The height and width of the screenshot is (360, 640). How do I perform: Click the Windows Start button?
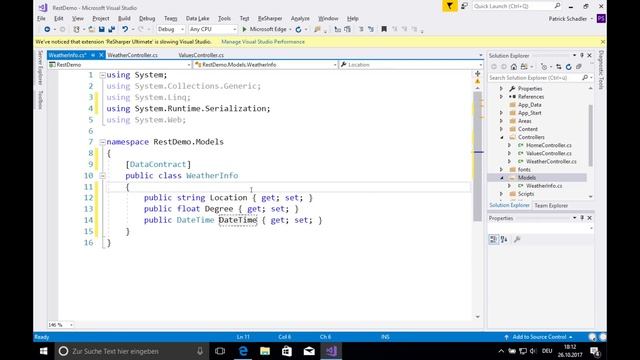click(44, 351)
